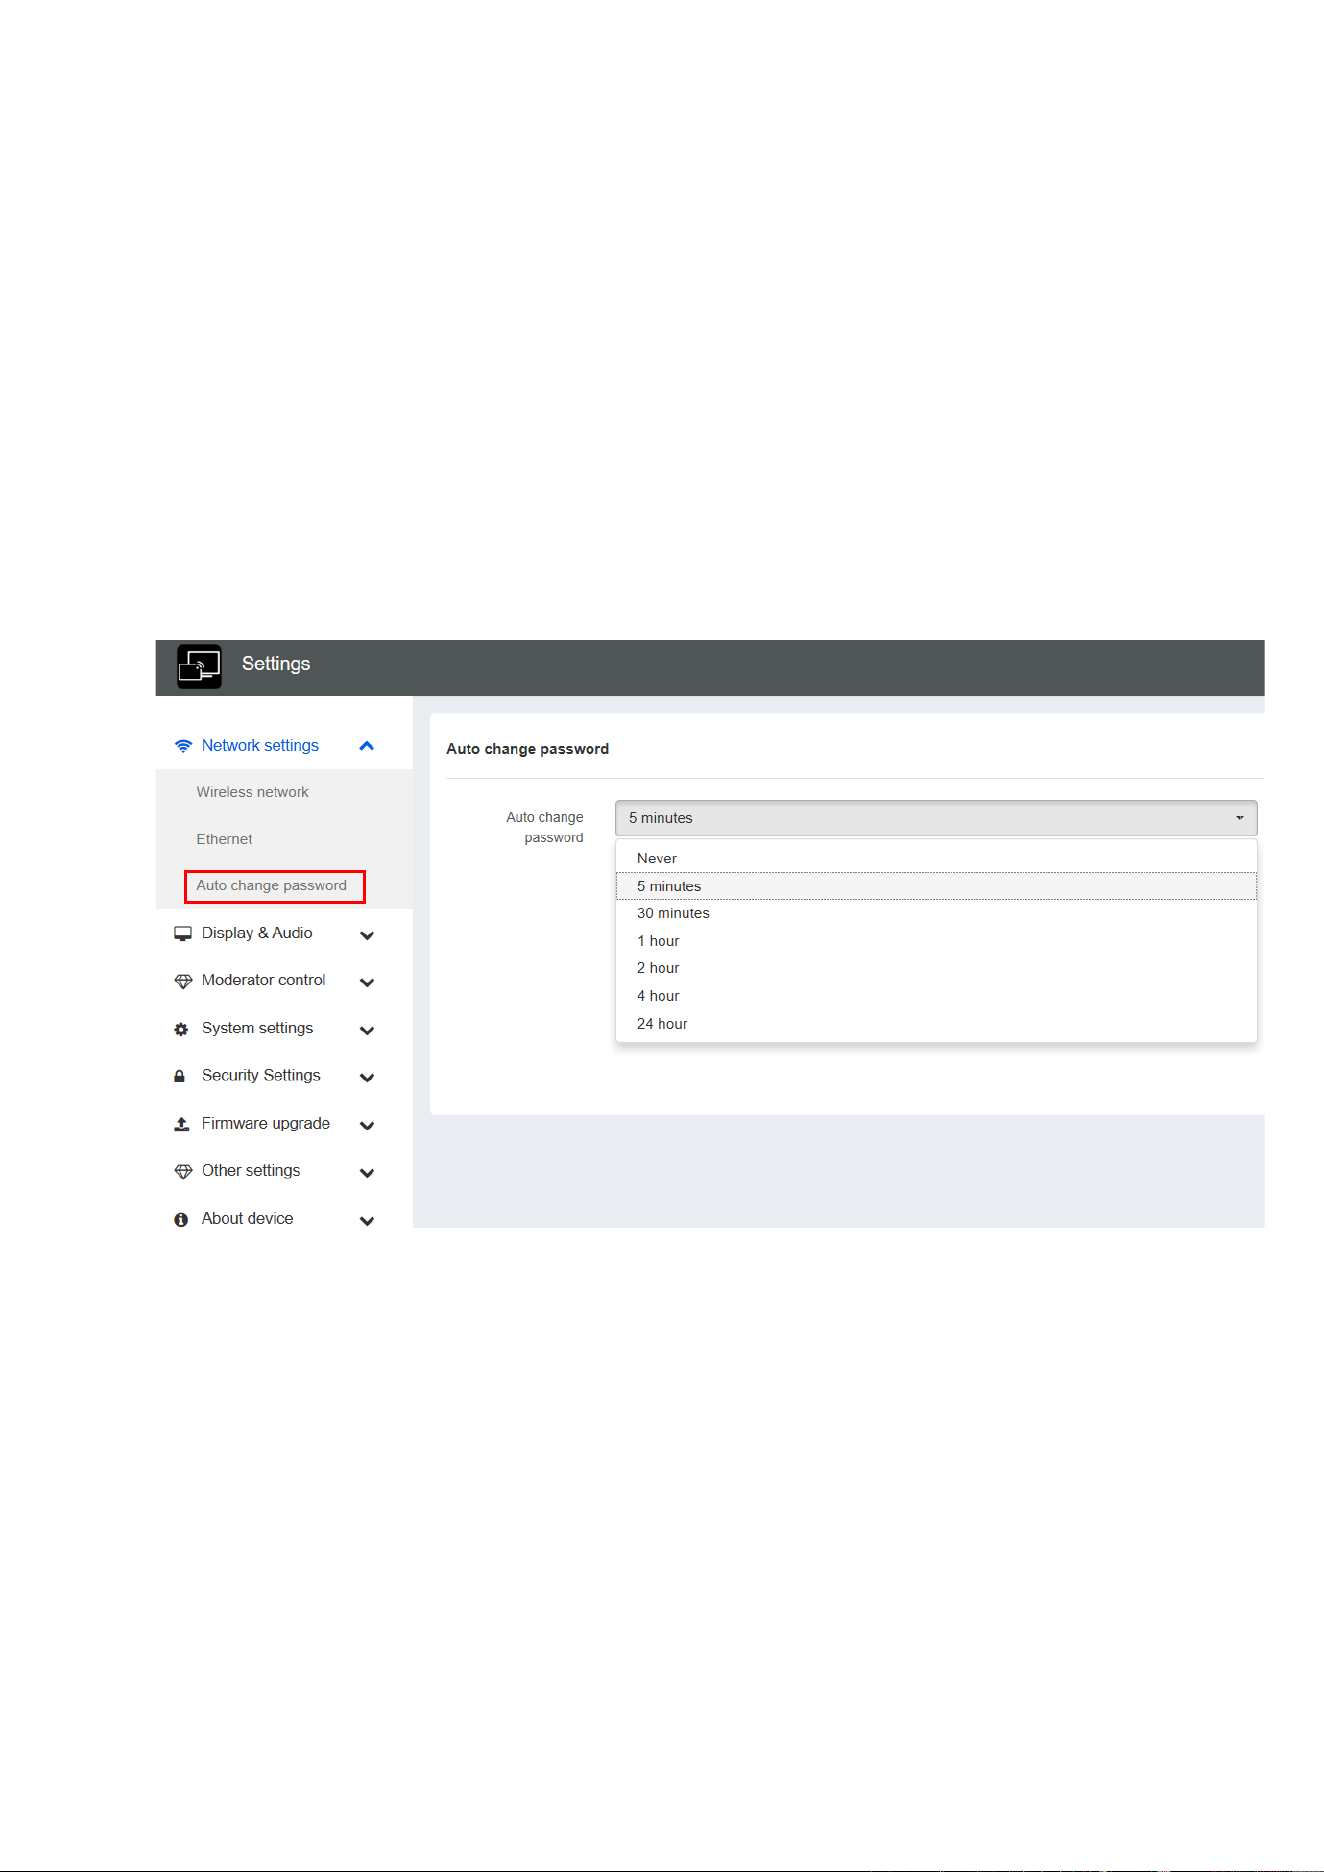
Task: Expand the Display & Audio chevron
Action: tap(367, 935)
